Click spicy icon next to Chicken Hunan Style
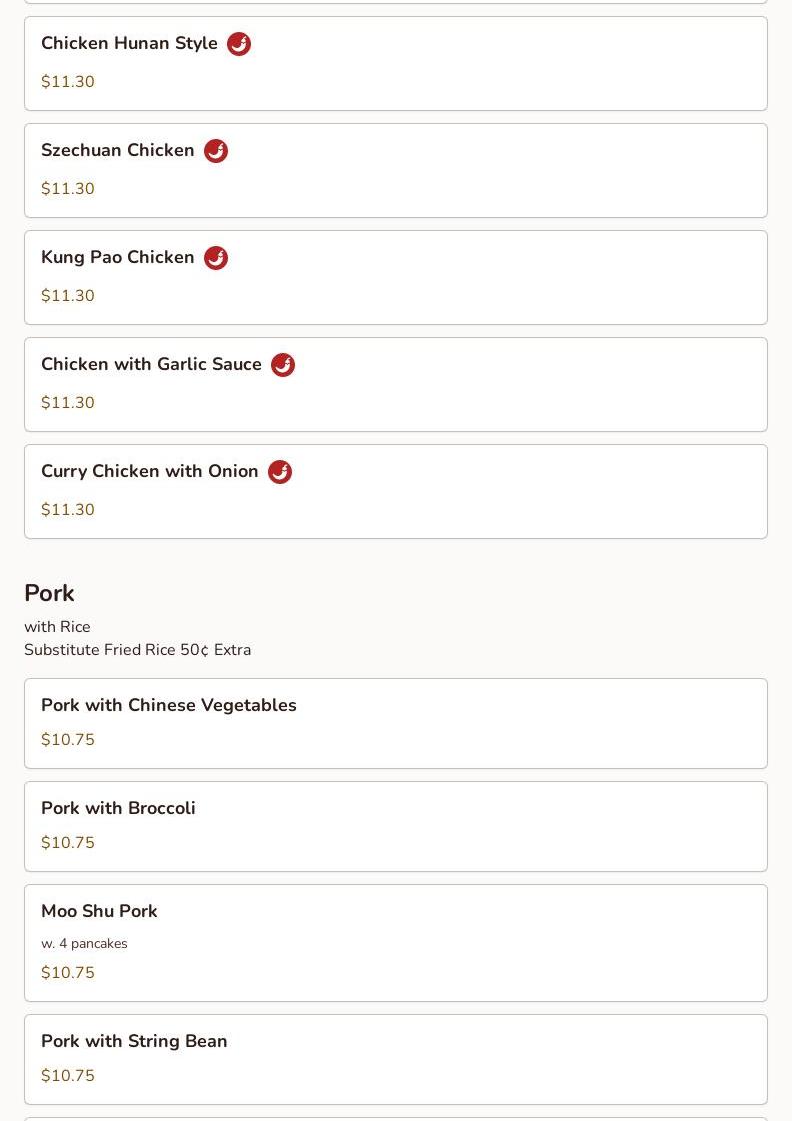This screenshot has height=1121, width=792. tap(239, 44)
